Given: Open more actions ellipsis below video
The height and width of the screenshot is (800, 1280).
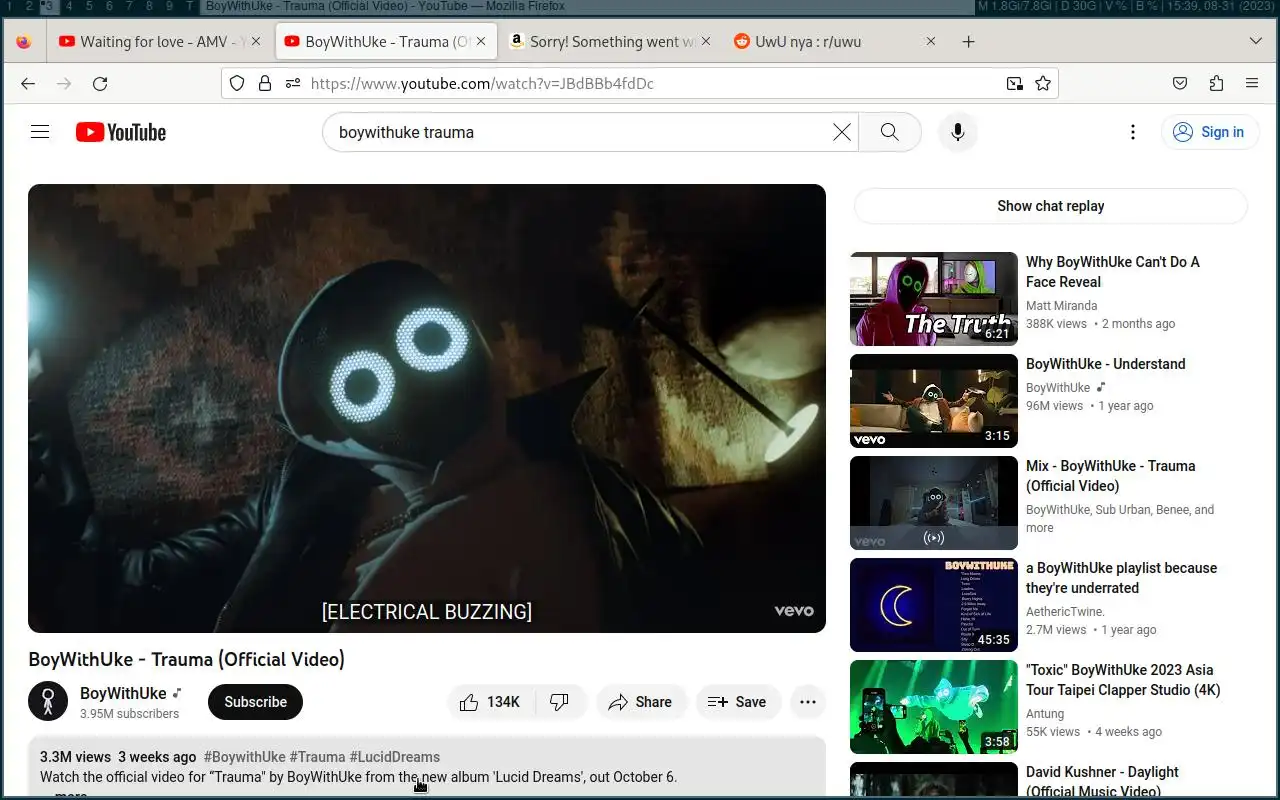Looking at the screenshot, I should click(x=808, y=702).
